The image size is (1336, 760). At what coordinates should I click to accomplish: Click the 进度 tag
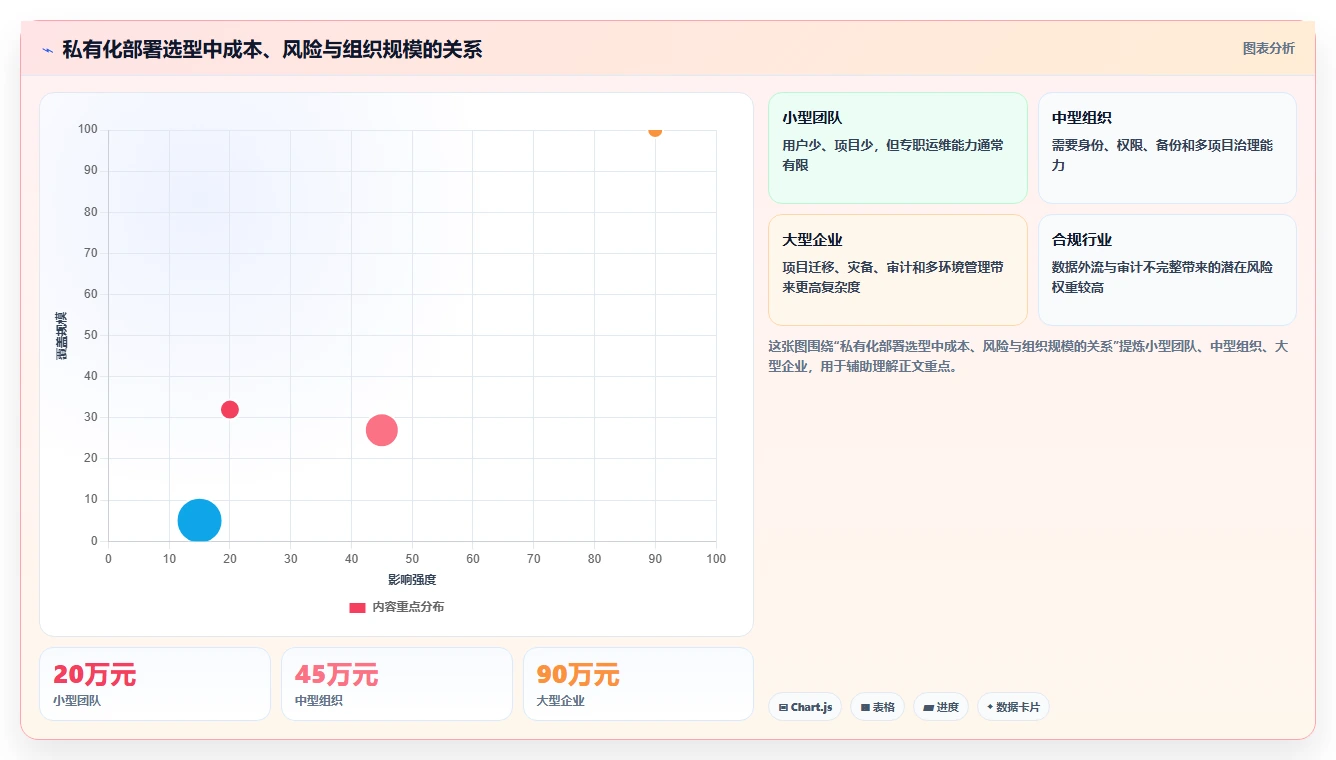click(x=941, y=707)
